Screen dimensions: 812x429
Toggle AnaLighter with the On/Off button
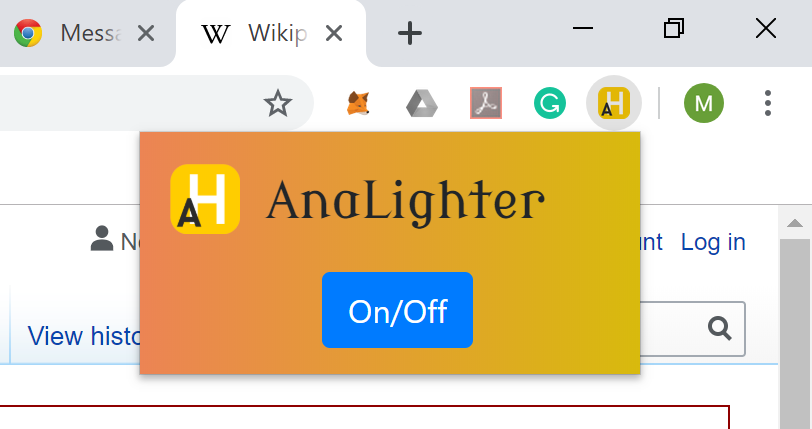[x=397, y=310]
